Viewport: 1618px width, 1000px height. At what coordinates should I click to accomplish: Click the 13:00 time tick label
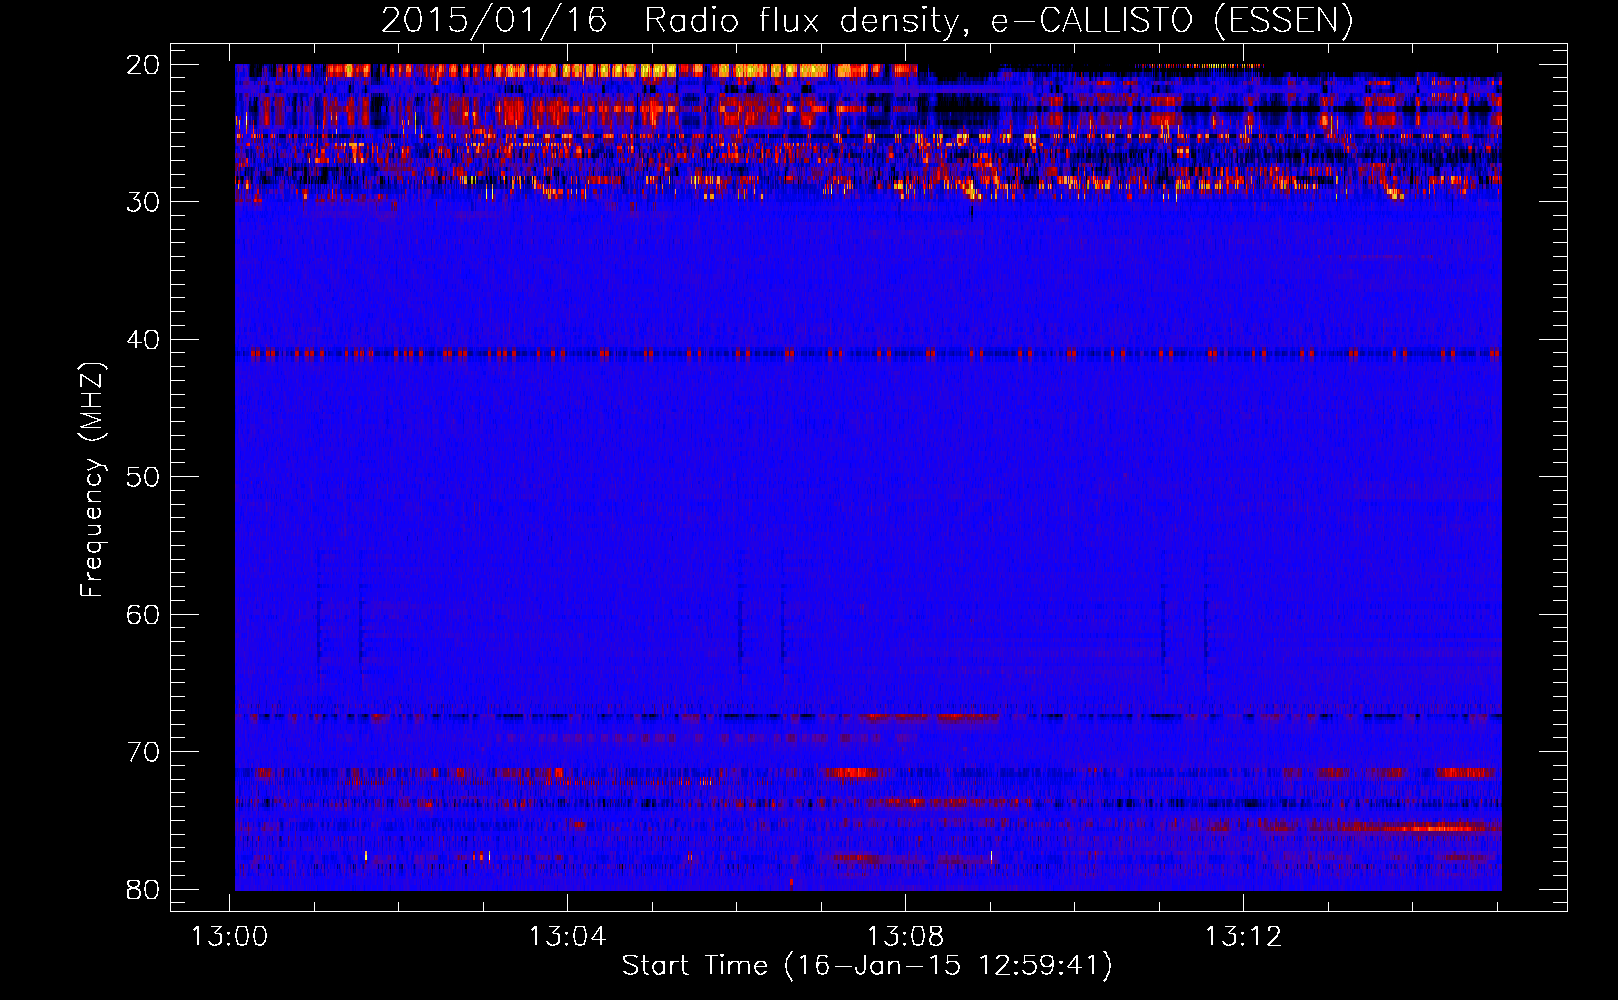click(x=231, y=937)
